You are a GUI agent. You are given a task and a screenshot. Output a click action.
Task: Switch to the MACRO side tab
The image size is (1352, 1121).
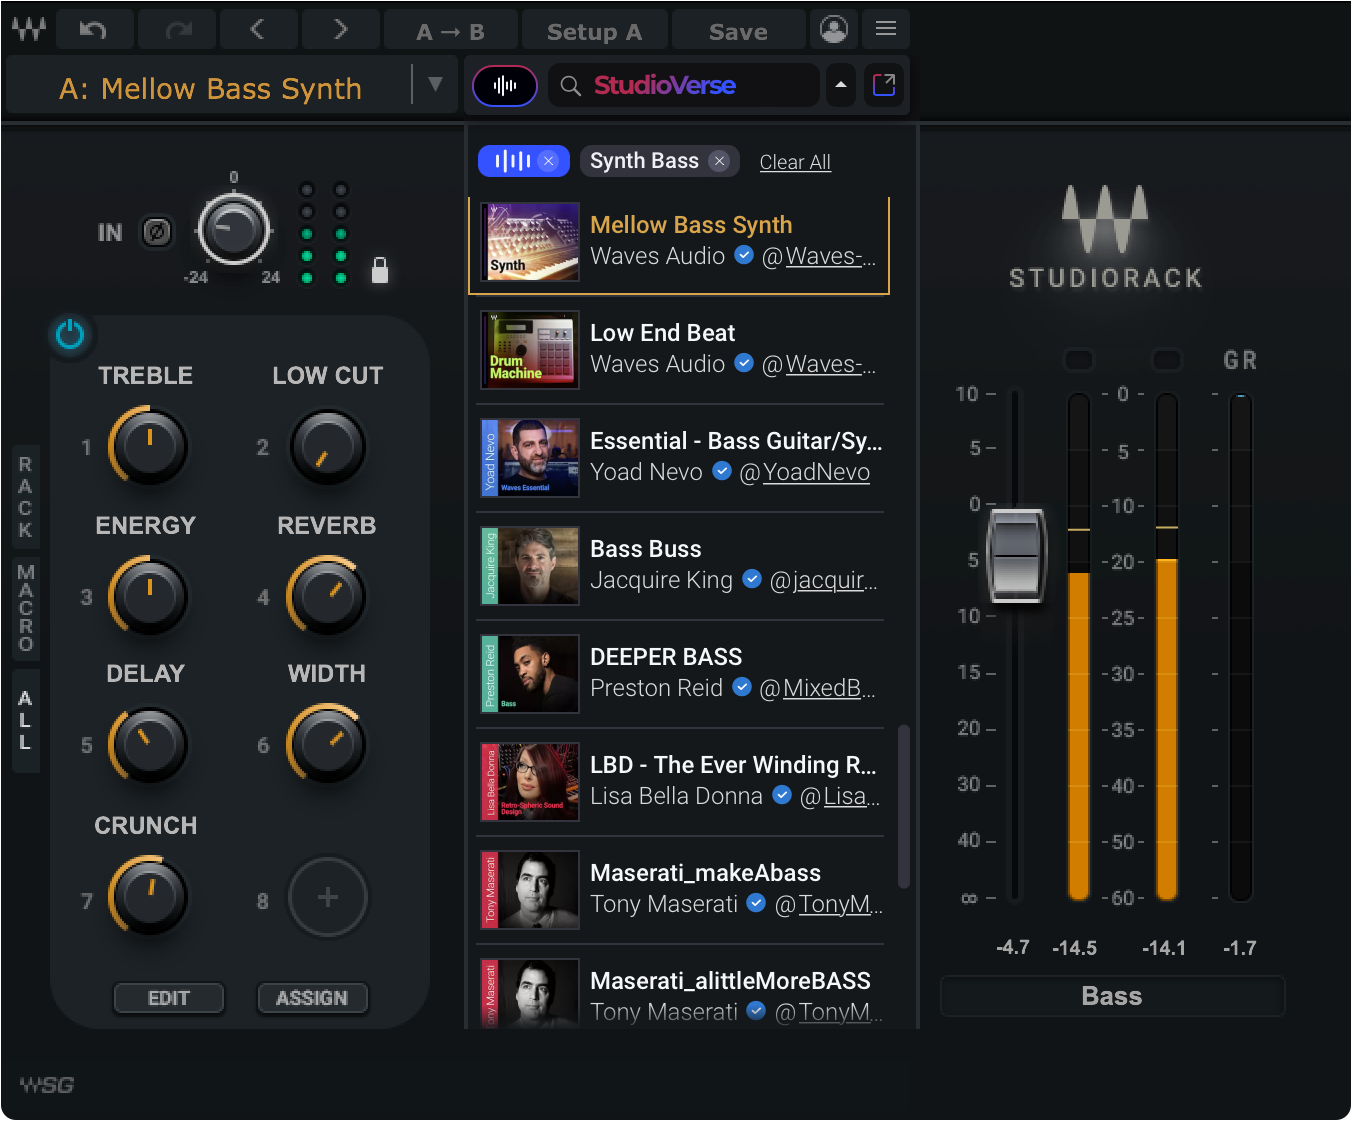(x=26, y=608)
